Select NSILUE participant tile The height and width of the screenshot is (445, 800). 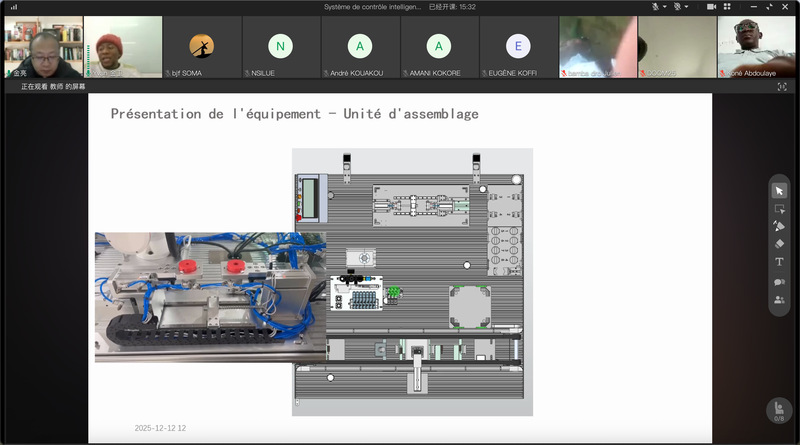(x=281, y=47)
